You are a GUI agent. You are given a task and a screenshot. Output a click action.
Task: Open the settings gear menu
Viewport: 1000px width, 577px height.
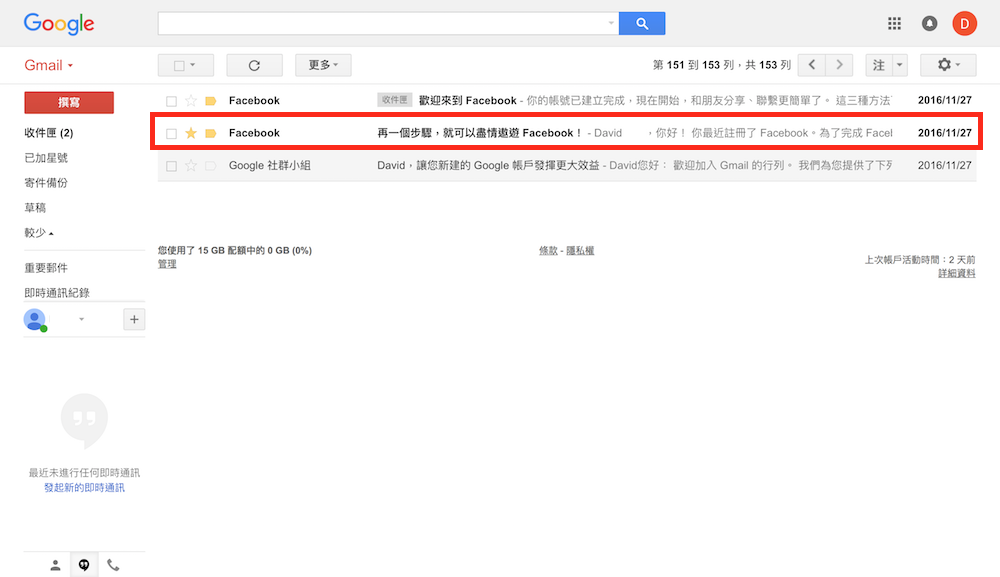coord(948,65)
